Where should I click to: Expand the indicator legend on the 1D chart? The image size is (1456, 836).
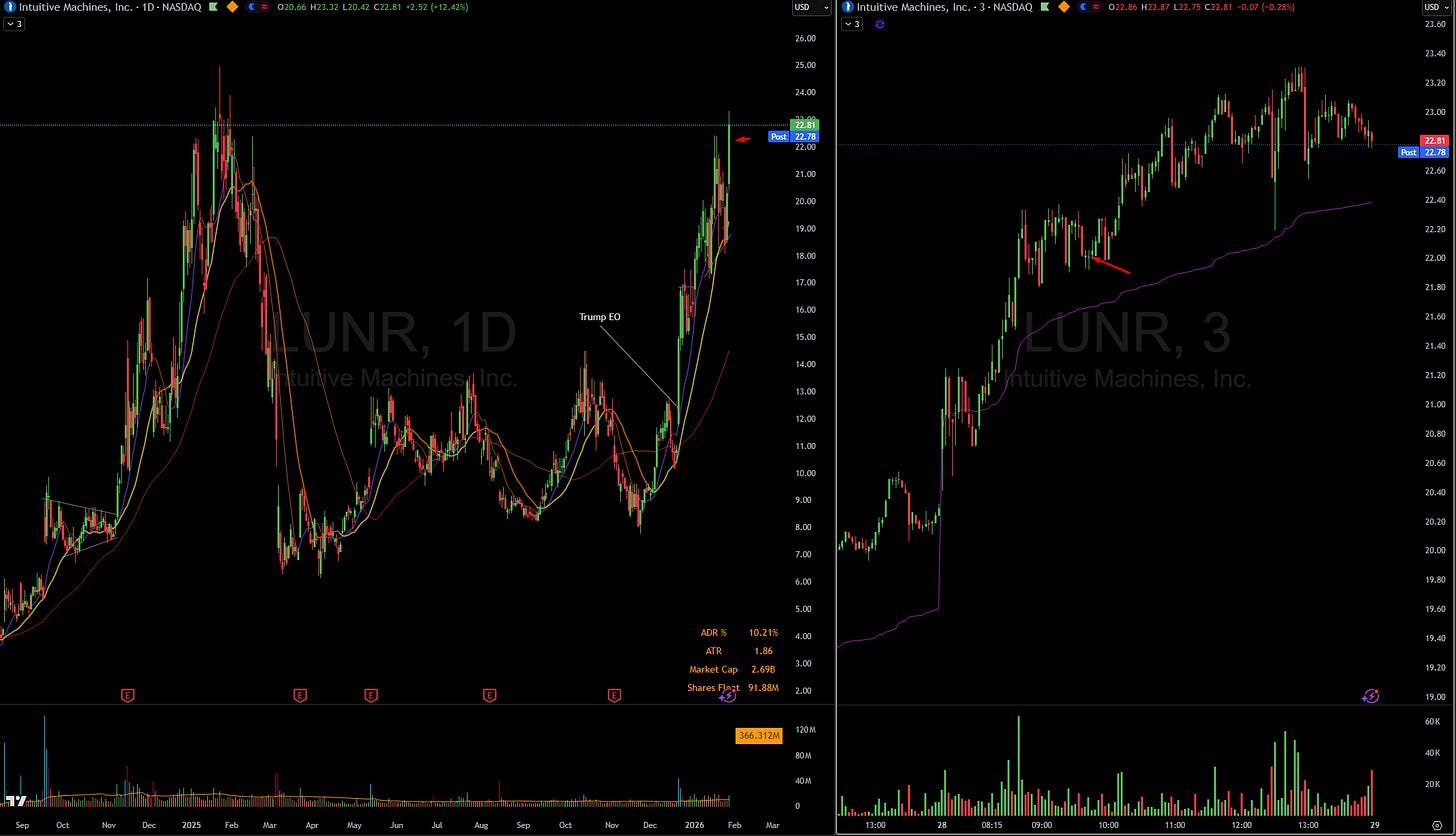click(14, 24)
